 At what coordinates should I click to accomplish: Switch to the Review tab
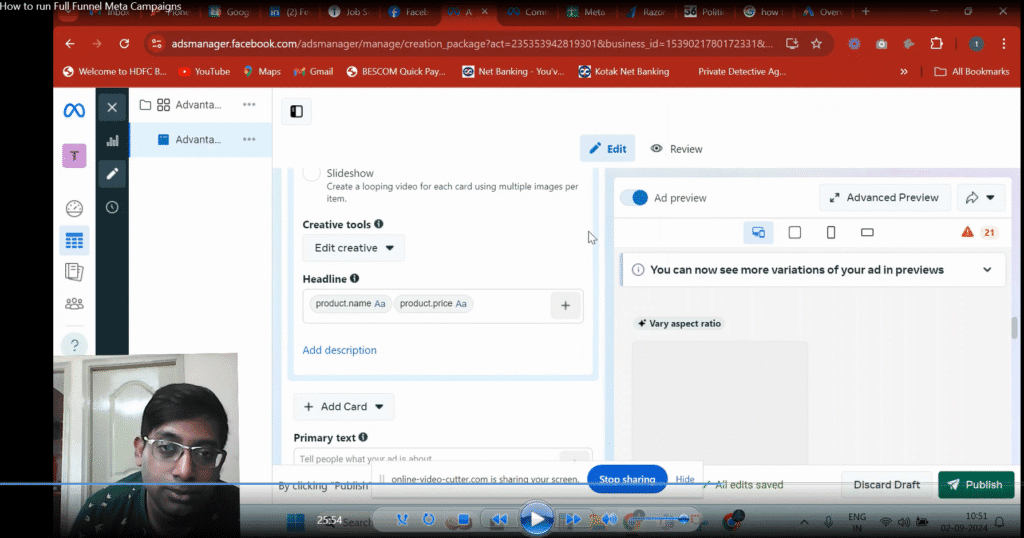pos(677,149)
